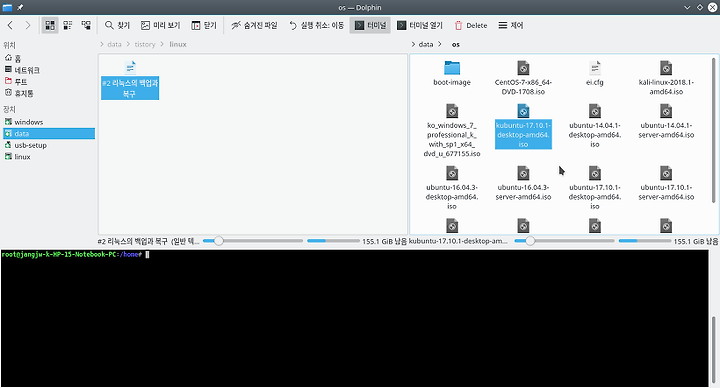Click 터미널 열기 to open a terminal
Image resolution: width=720 pixels, height=388 pixels.
point(420,25)
